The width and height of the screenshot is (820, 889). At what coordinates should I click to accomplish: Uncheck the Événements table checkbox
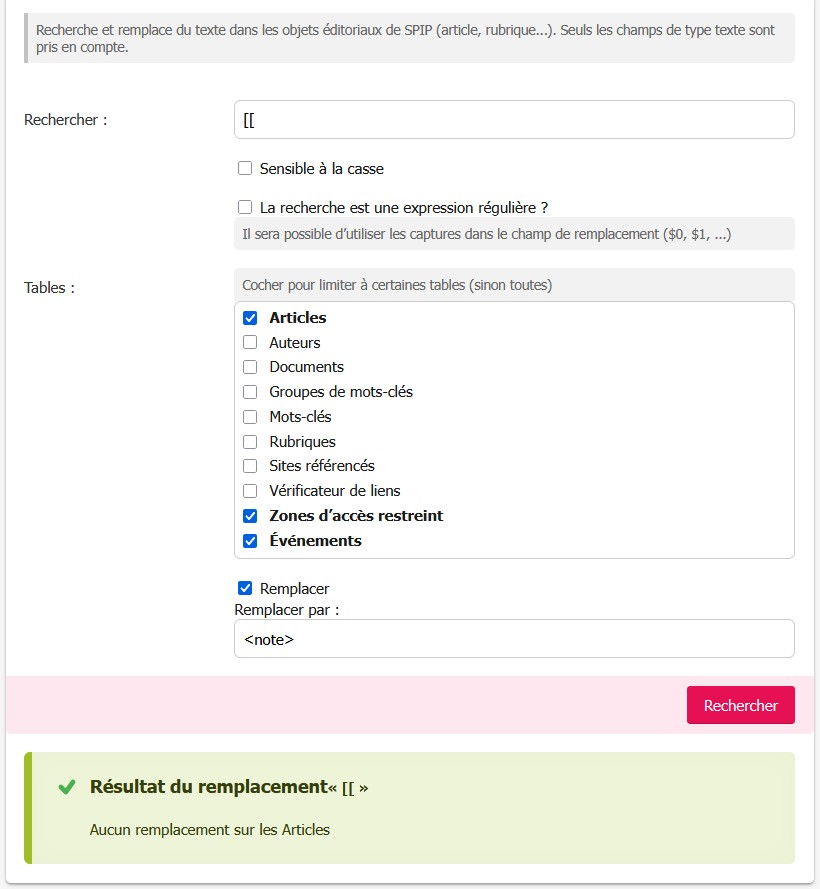coord(251,541)
